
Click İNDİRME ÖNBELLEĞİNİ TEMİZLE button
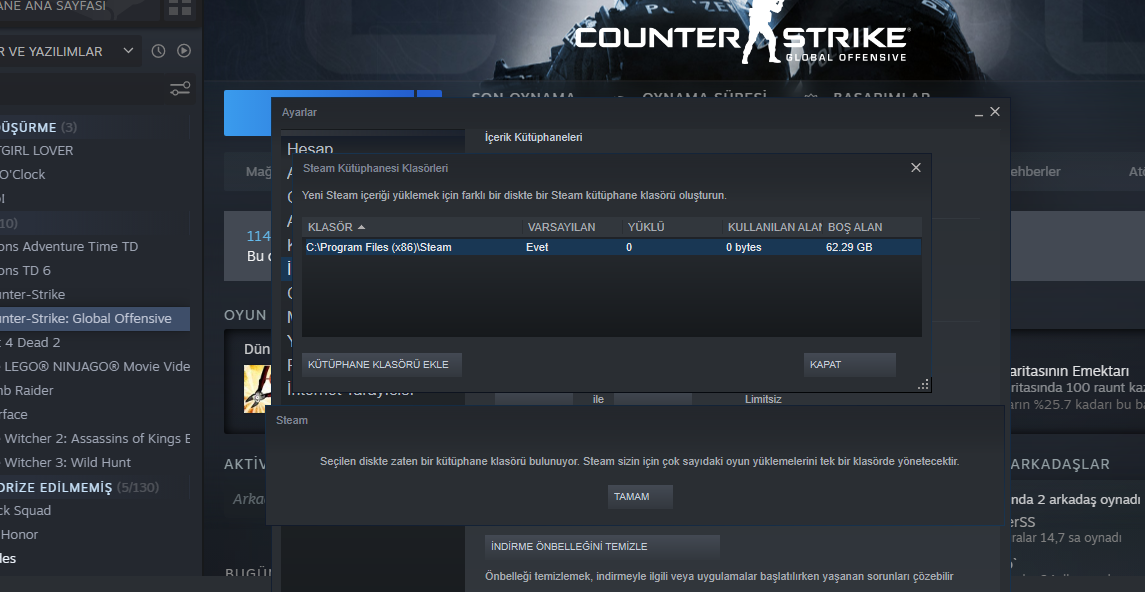[602, 547]
